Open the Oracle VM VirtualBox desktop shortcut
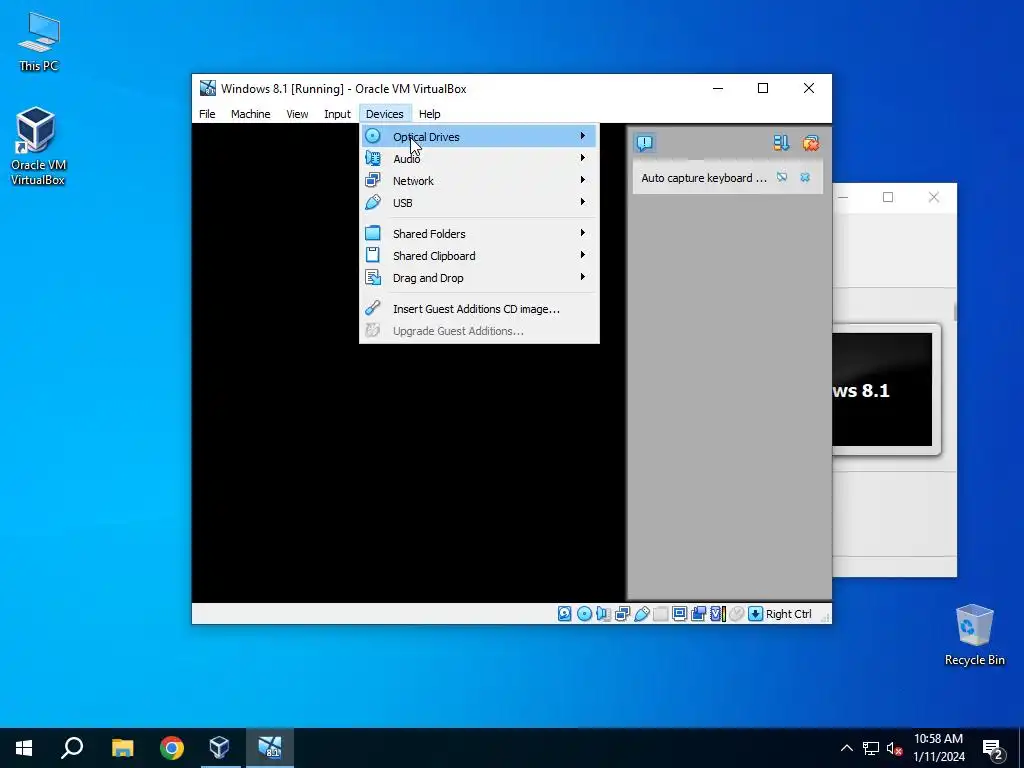 coord(37,147)
